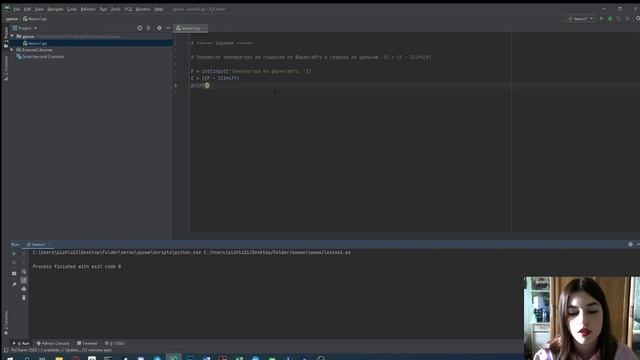The height and width of the screenshot is (360, 640).
Task: Open the VCS menu
Action: (128, 9)
